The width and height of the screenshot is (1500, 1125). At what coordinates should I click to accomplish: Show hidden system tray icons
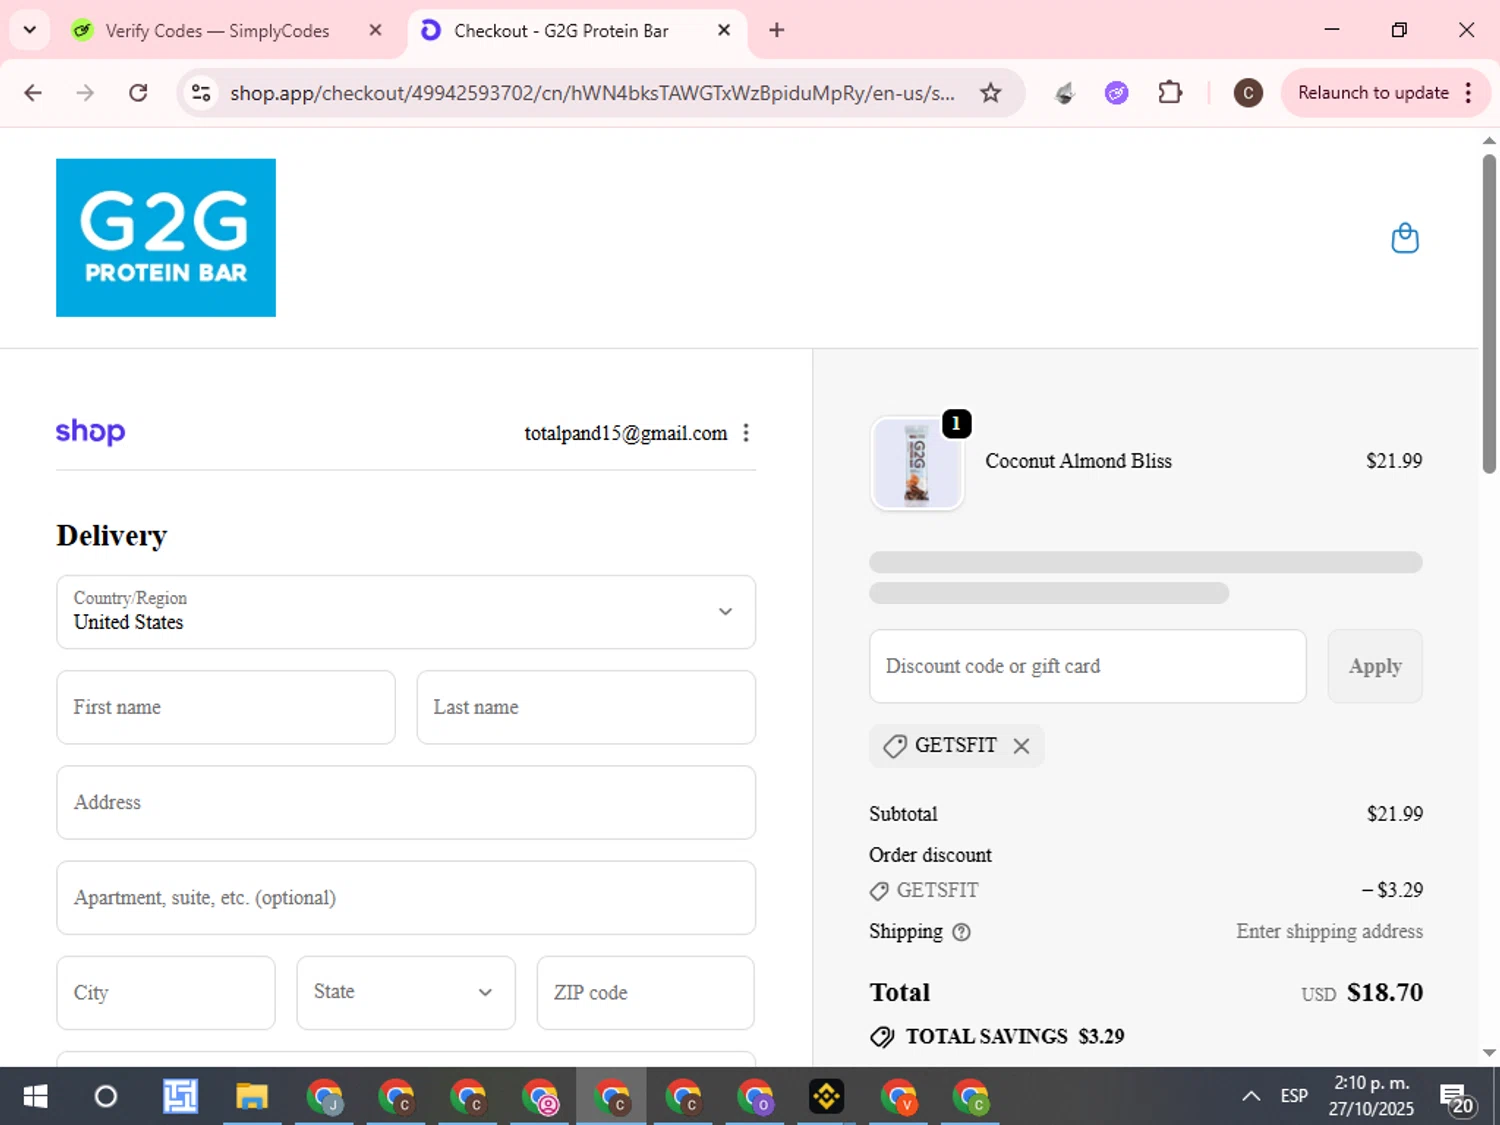tap(1251, 1097)
